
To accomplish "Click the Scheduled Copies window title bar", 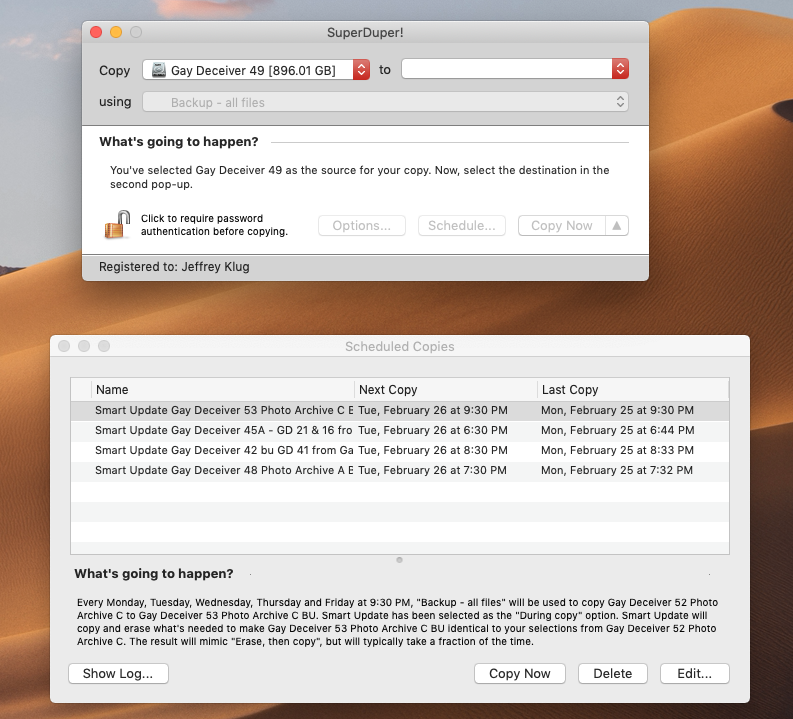I will click(400, 346).
